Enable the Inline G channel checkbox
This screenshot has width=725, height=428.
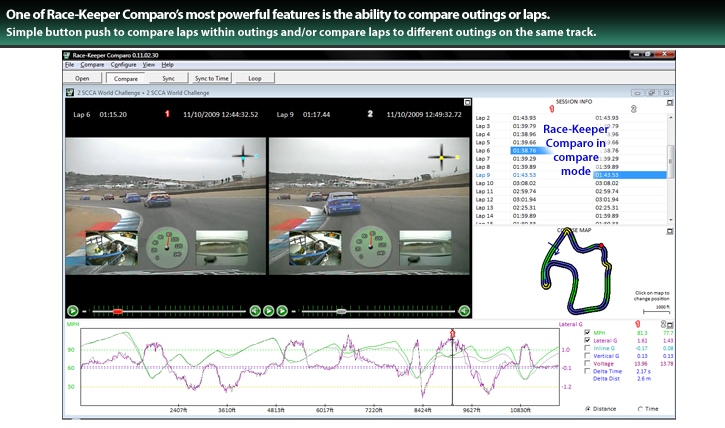pyautogui.click(x=587, y=348)
